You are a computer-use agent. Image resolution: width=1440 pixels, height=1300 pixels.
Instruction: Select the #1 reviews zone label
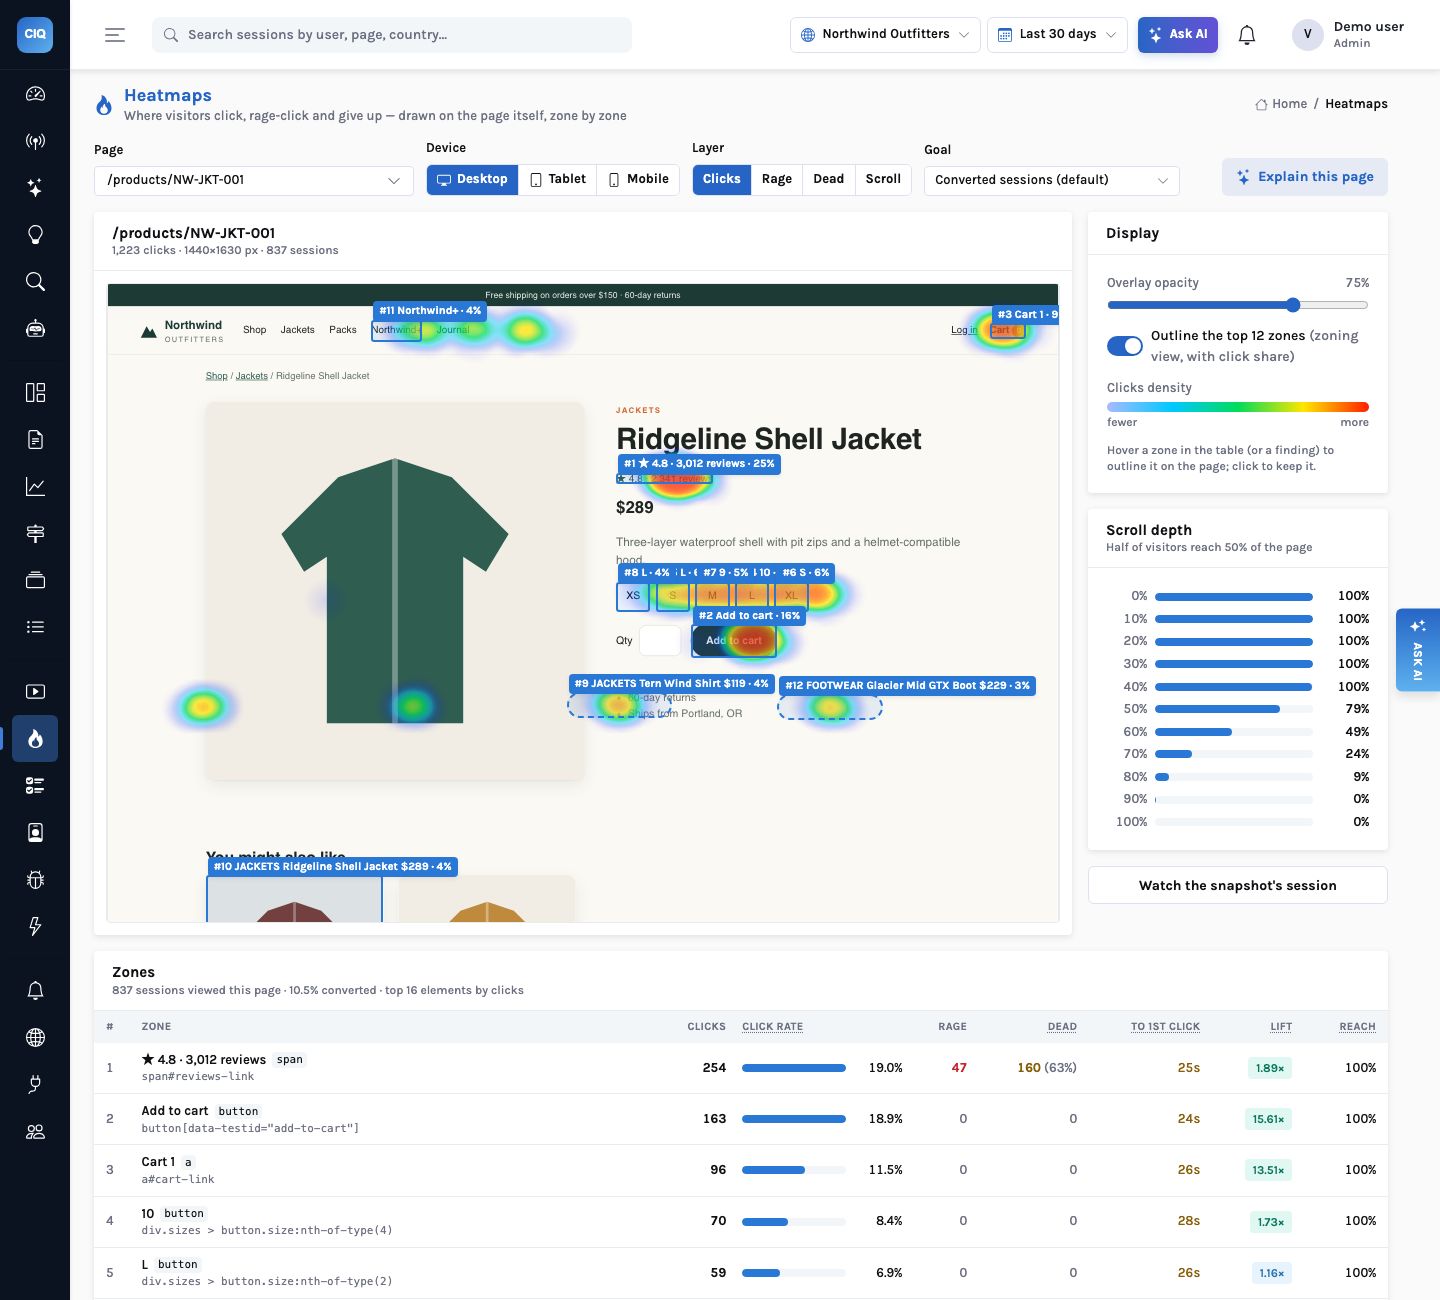click(699, 464)
